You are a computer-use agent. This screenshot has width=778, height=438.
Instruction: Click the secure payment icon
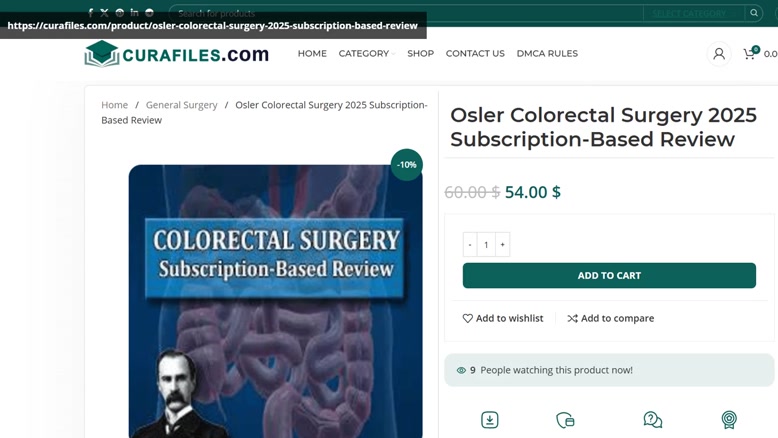click(x=566, y=420)
